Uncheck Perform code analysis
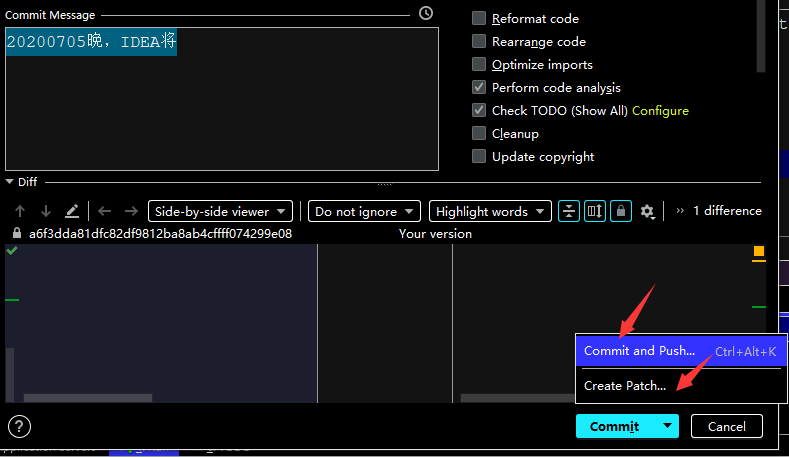 (479, 88)
